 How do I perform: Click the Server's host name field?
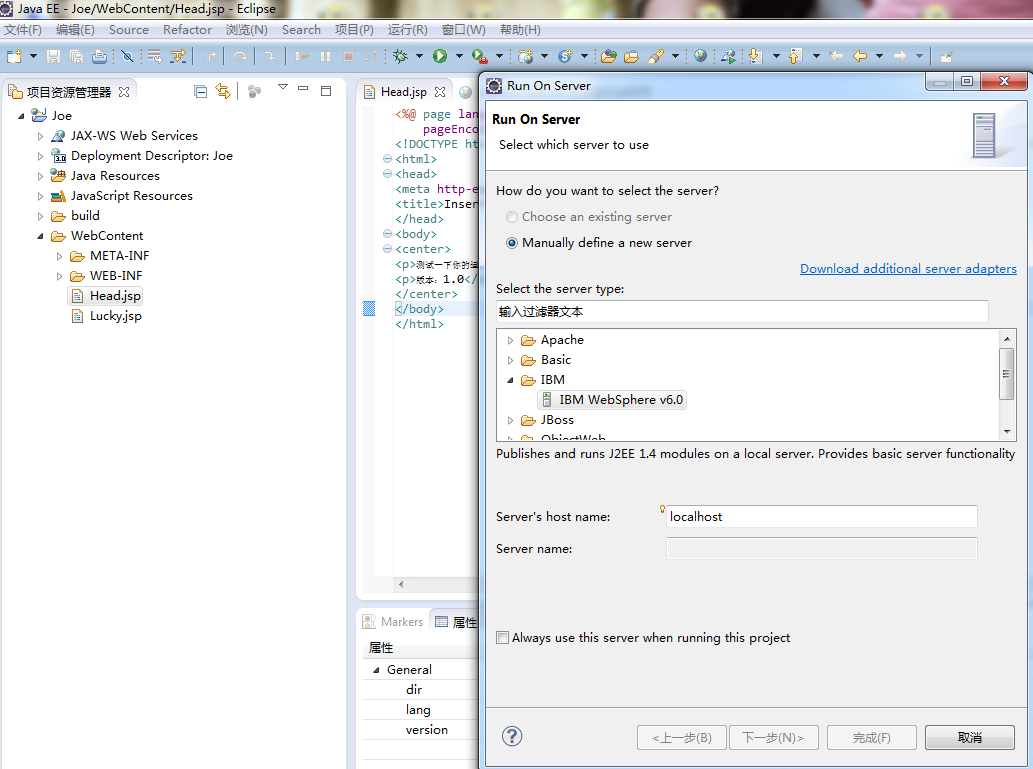coord(822,517)
